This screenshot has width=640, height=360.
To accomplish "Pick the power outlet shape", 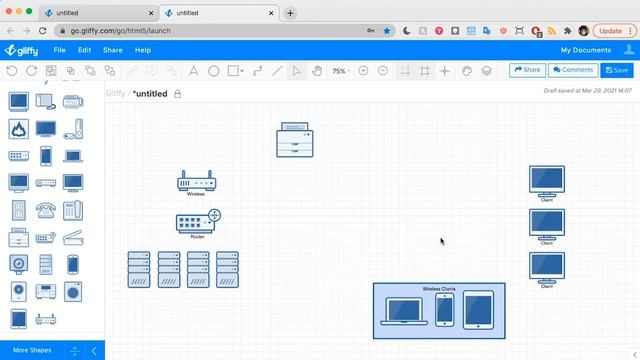I will click(x=18, y=210).
